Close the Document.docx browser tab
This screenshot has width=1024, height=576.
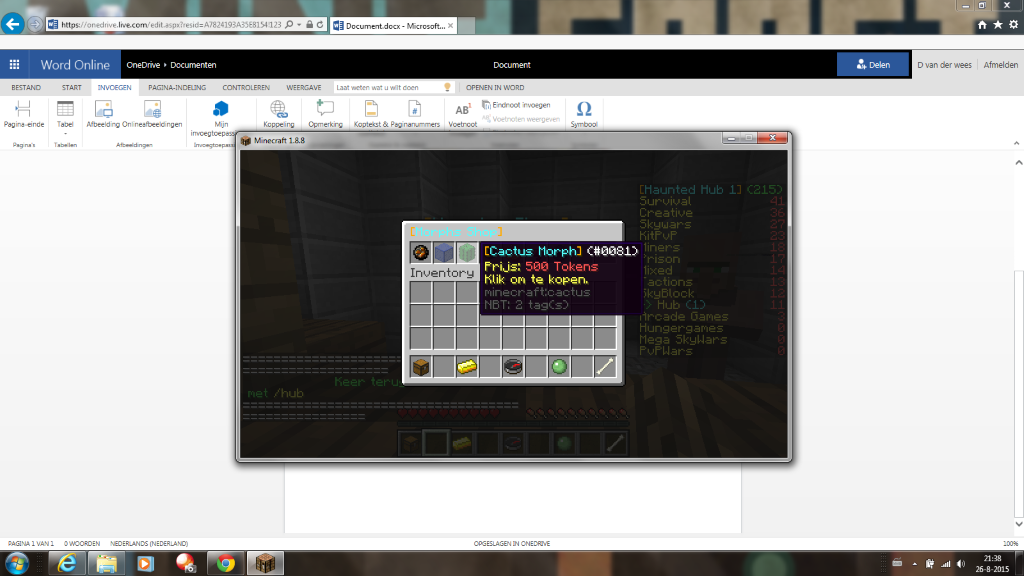pos(450,25)
